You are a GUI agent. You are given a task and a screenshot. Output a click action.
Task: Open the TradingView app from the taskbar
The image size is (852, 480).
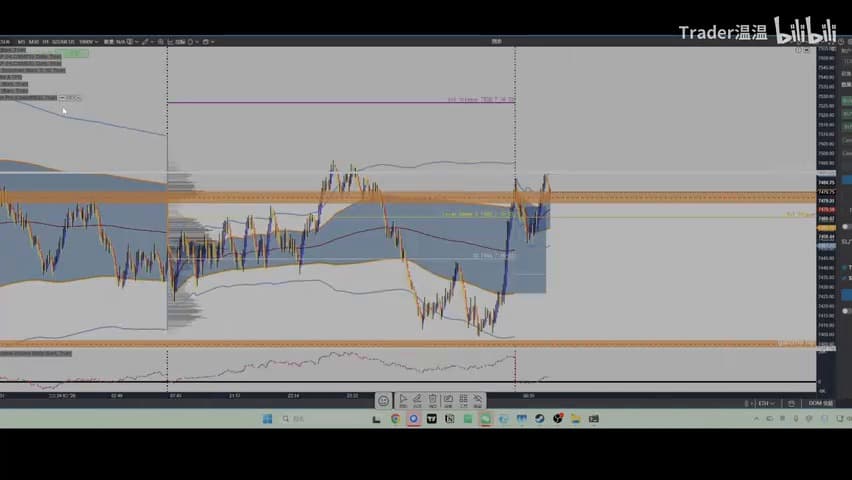(431, 419)
